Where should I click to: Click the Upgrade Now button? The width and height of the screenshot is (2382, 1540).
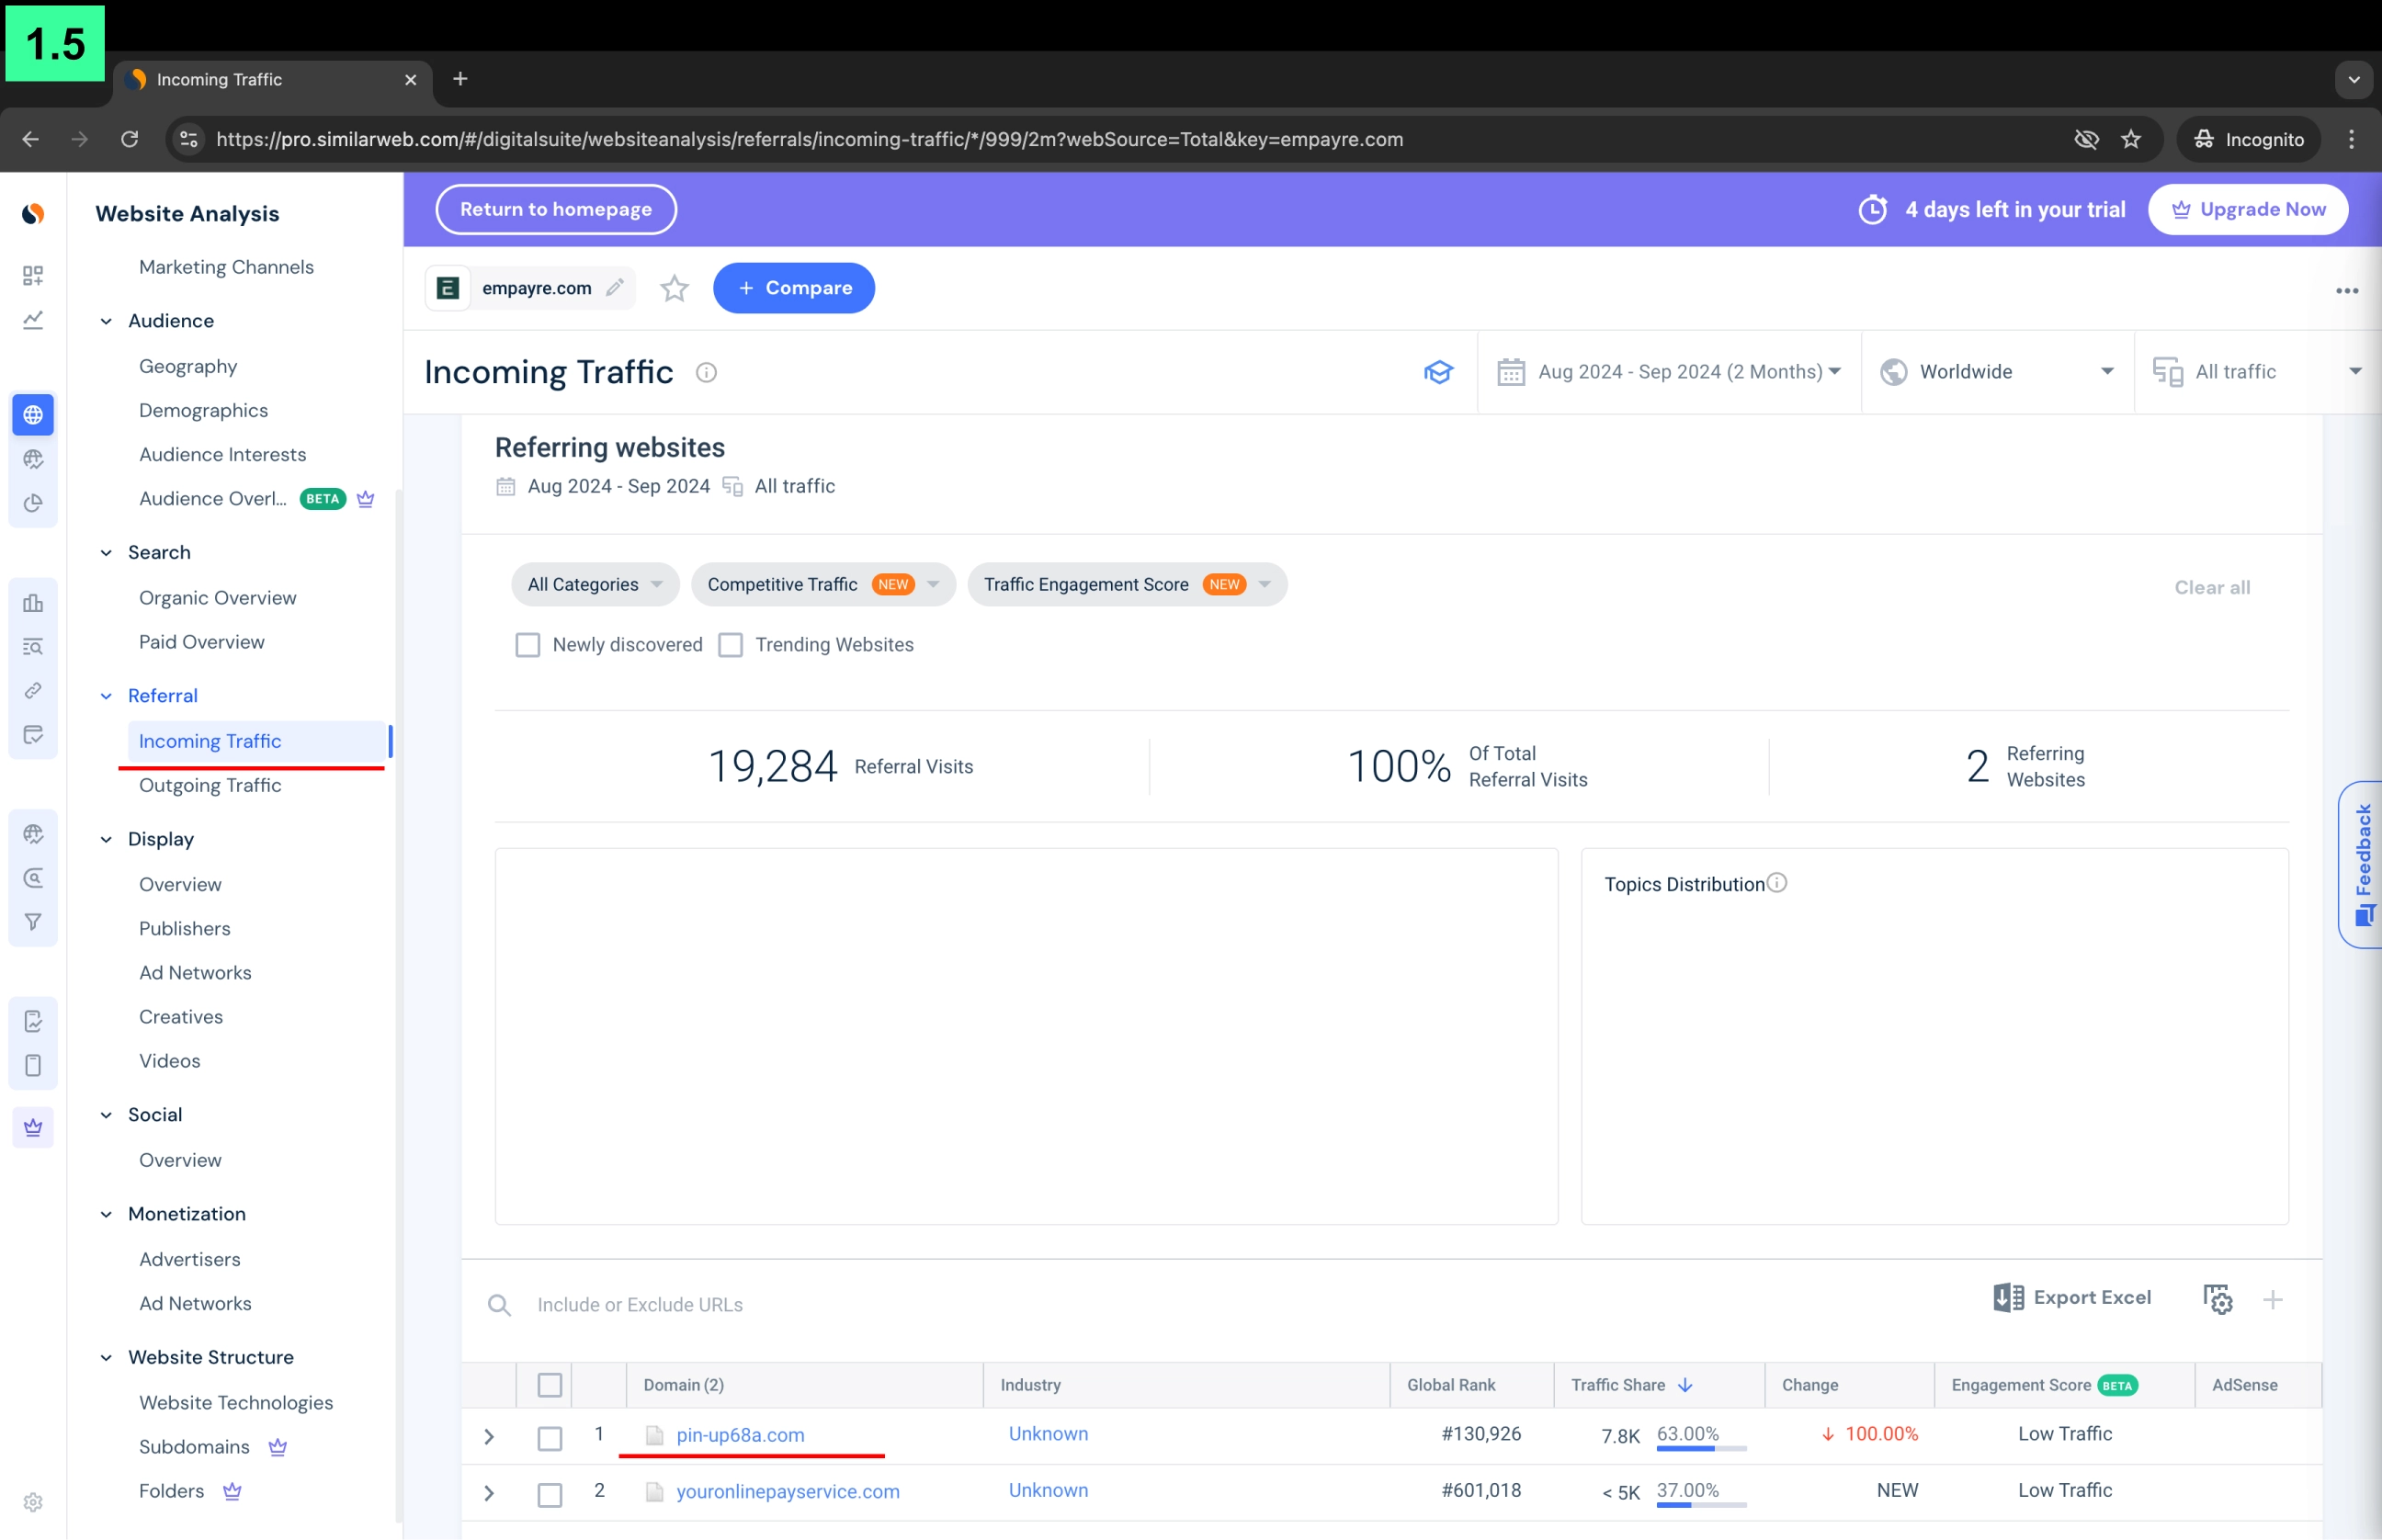[x=2248, y=209]
